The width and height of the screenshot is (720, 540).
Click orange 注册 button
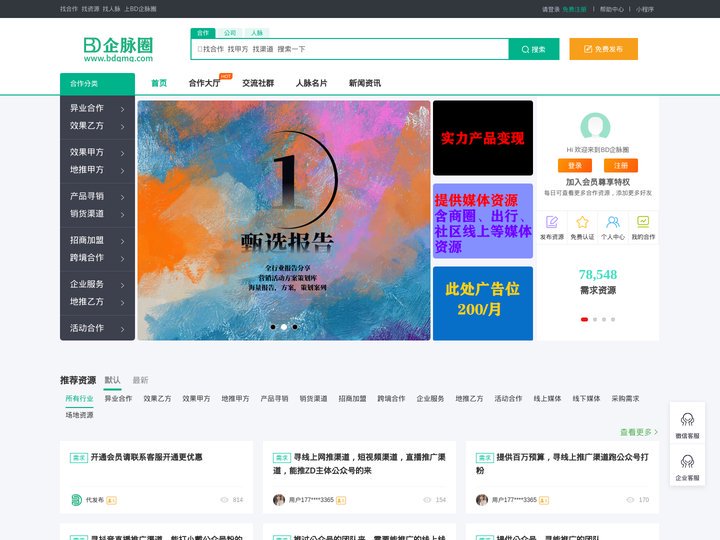(621, 165)
